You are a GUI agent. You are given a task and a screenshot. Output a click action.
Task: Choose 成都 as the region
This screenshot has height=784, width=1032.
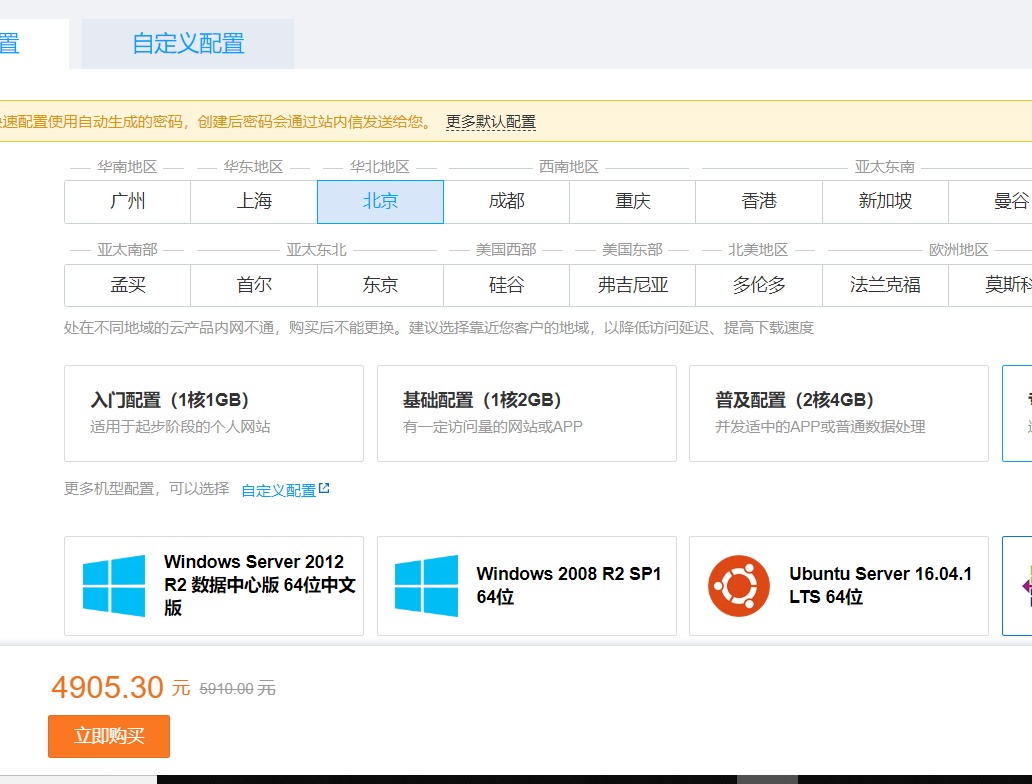click(x=506, y=201)
